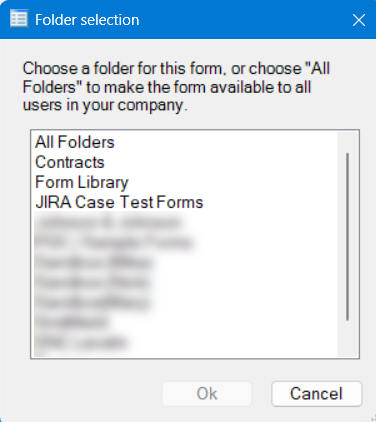The image size is (376, 422).
Task: Click the resize grip at the dialog corner
Action: (x=373, y=419)
